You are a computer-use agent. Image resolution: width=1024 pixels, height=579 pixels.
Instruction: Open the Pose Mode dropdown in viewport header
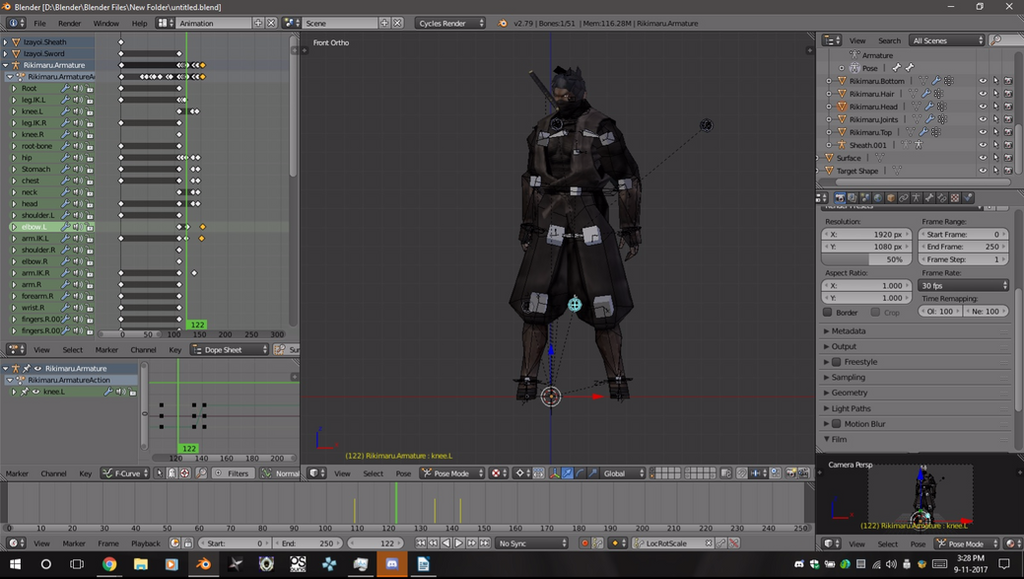(453, 473)
